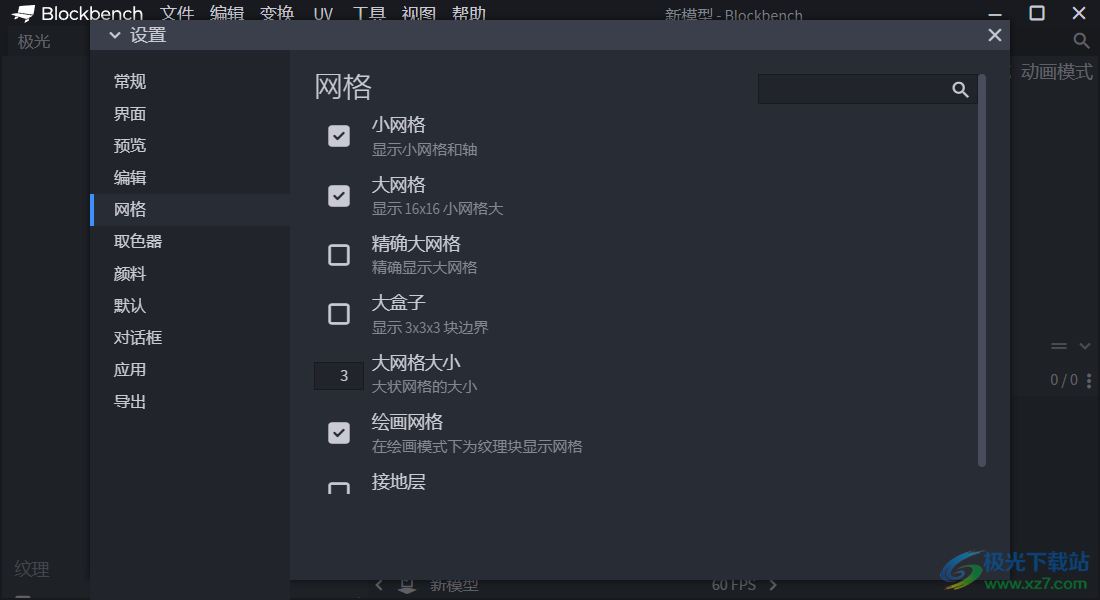Screen dimensions: 1100x600
Task: Click the Blockbench logo icon
Action: (x=23, y=13)
